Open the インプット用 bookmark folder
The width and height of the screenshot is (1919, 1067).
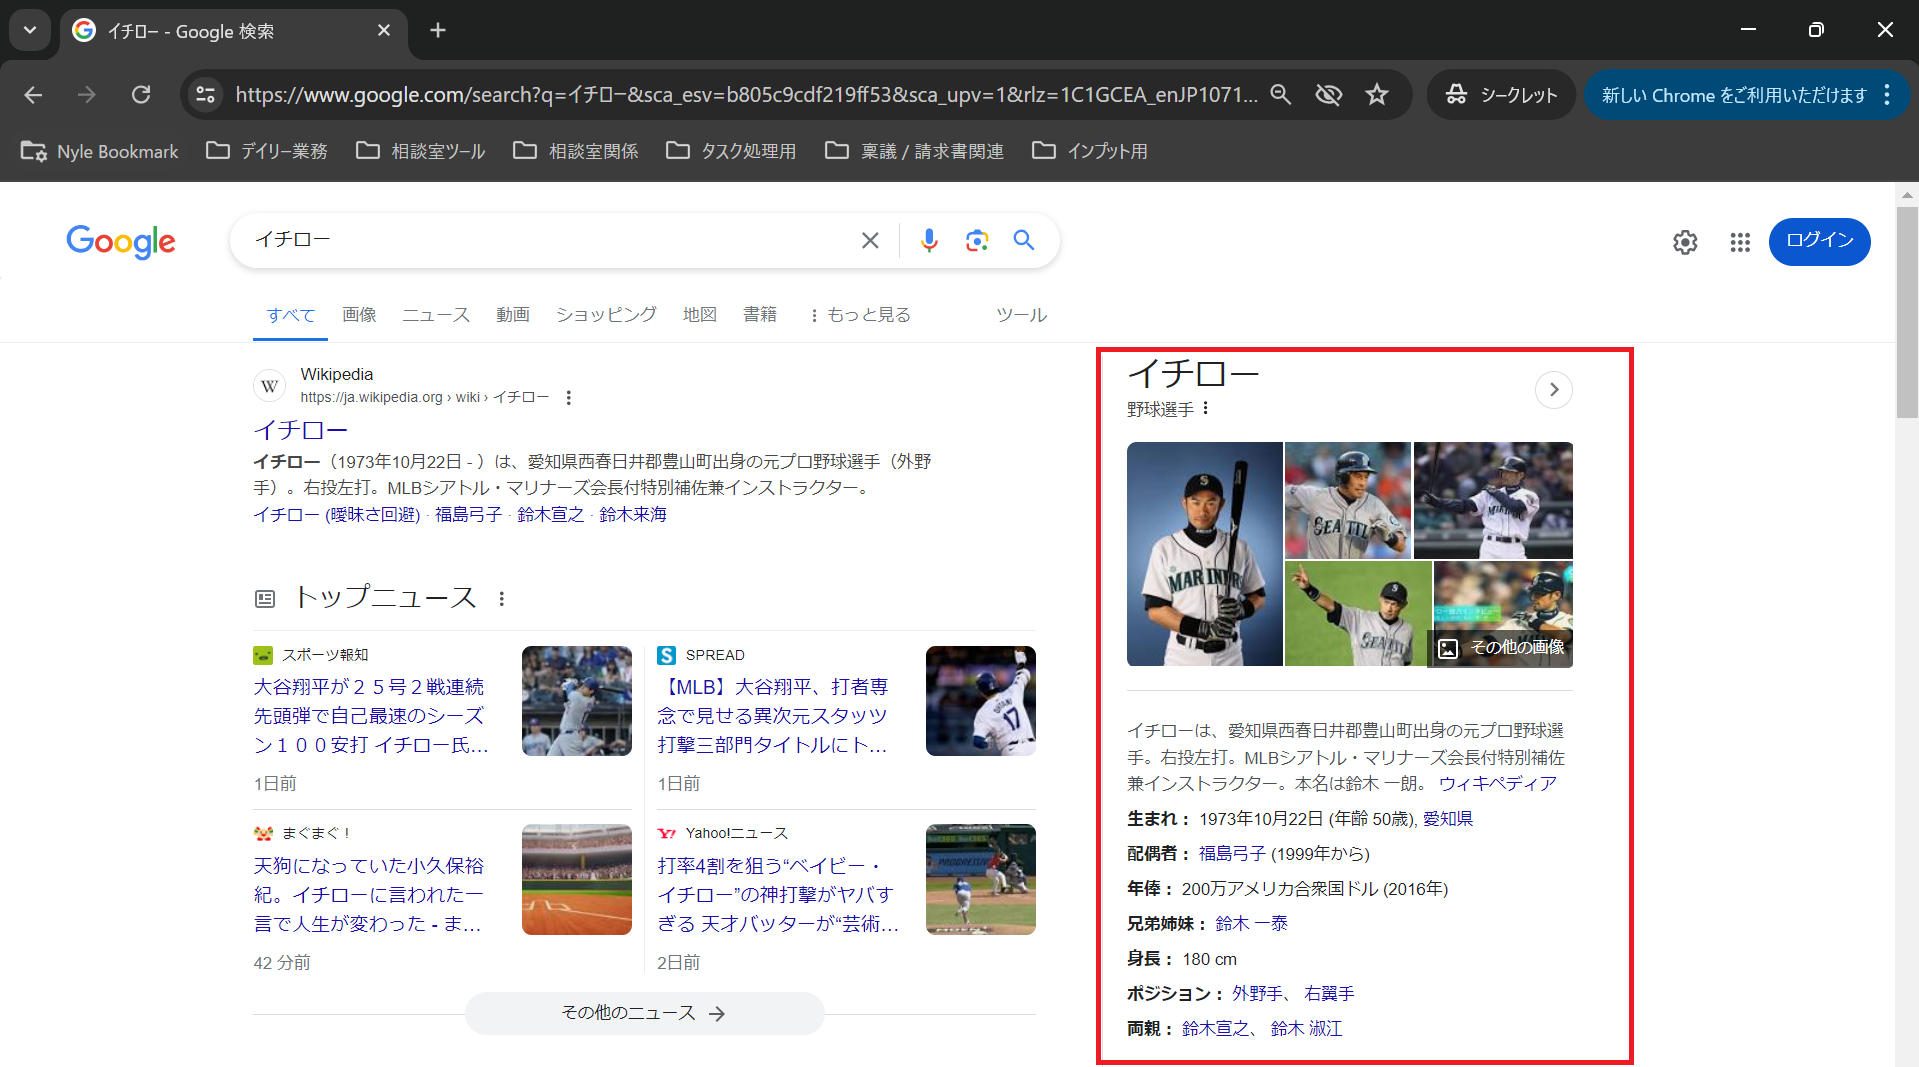pos(1090,151)
